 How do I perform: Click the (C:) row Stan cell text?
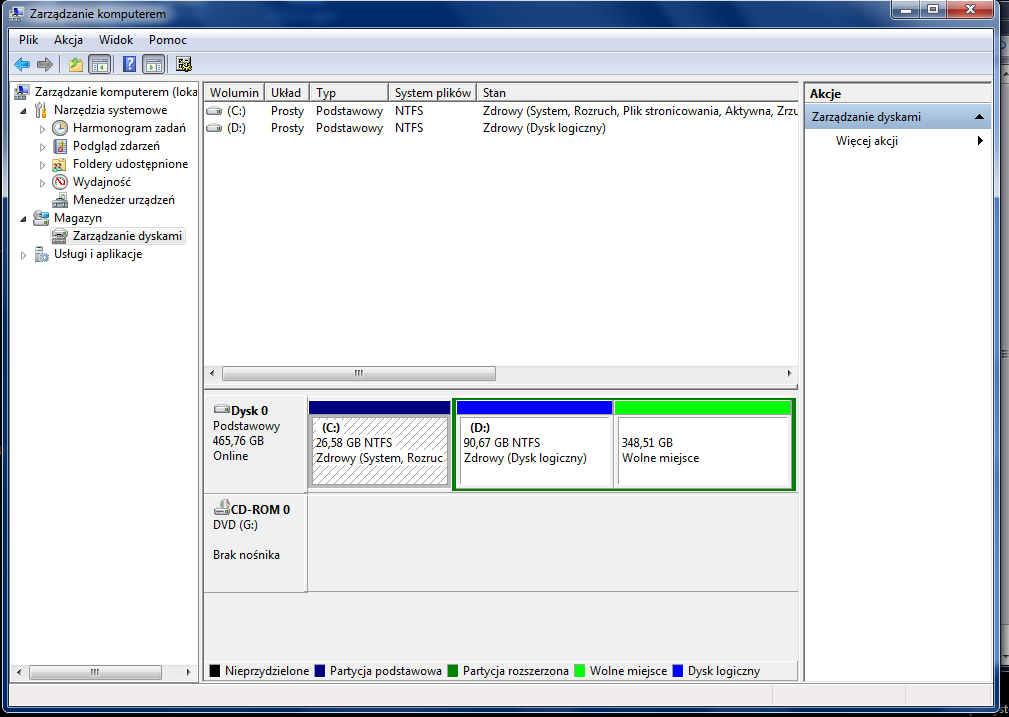(x=640, y=111)
